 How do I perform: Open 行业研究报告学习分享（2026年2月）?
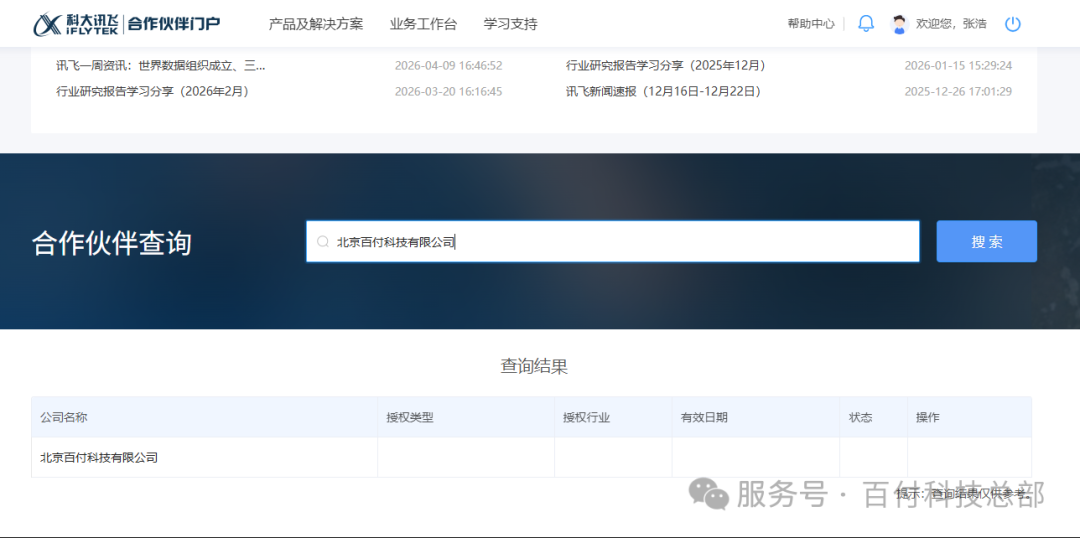[152, 91]
